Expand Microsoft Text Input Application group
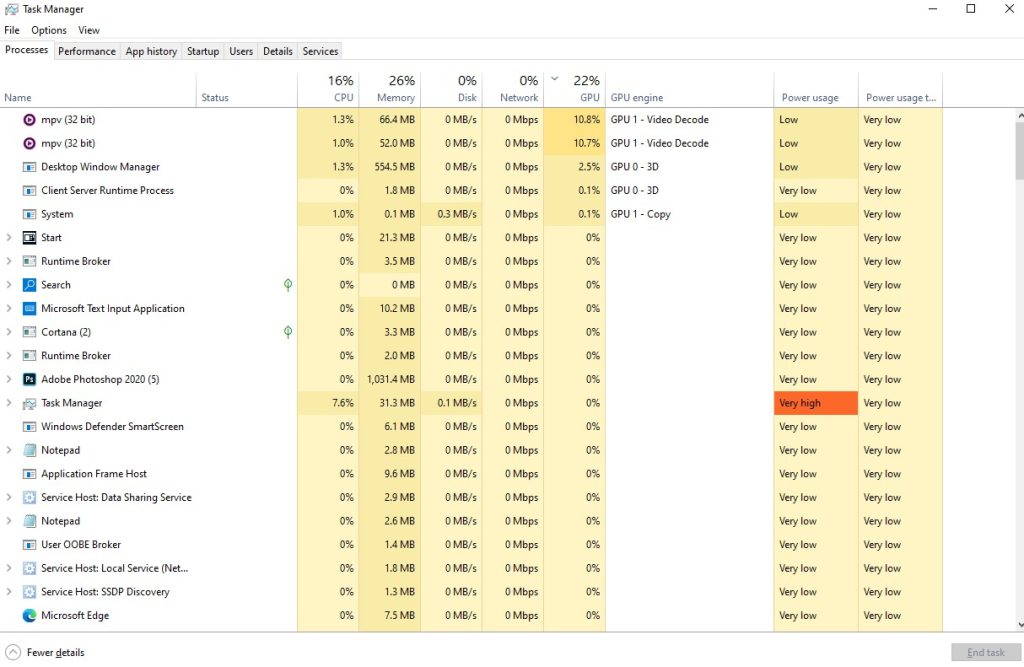 point(9,308)
